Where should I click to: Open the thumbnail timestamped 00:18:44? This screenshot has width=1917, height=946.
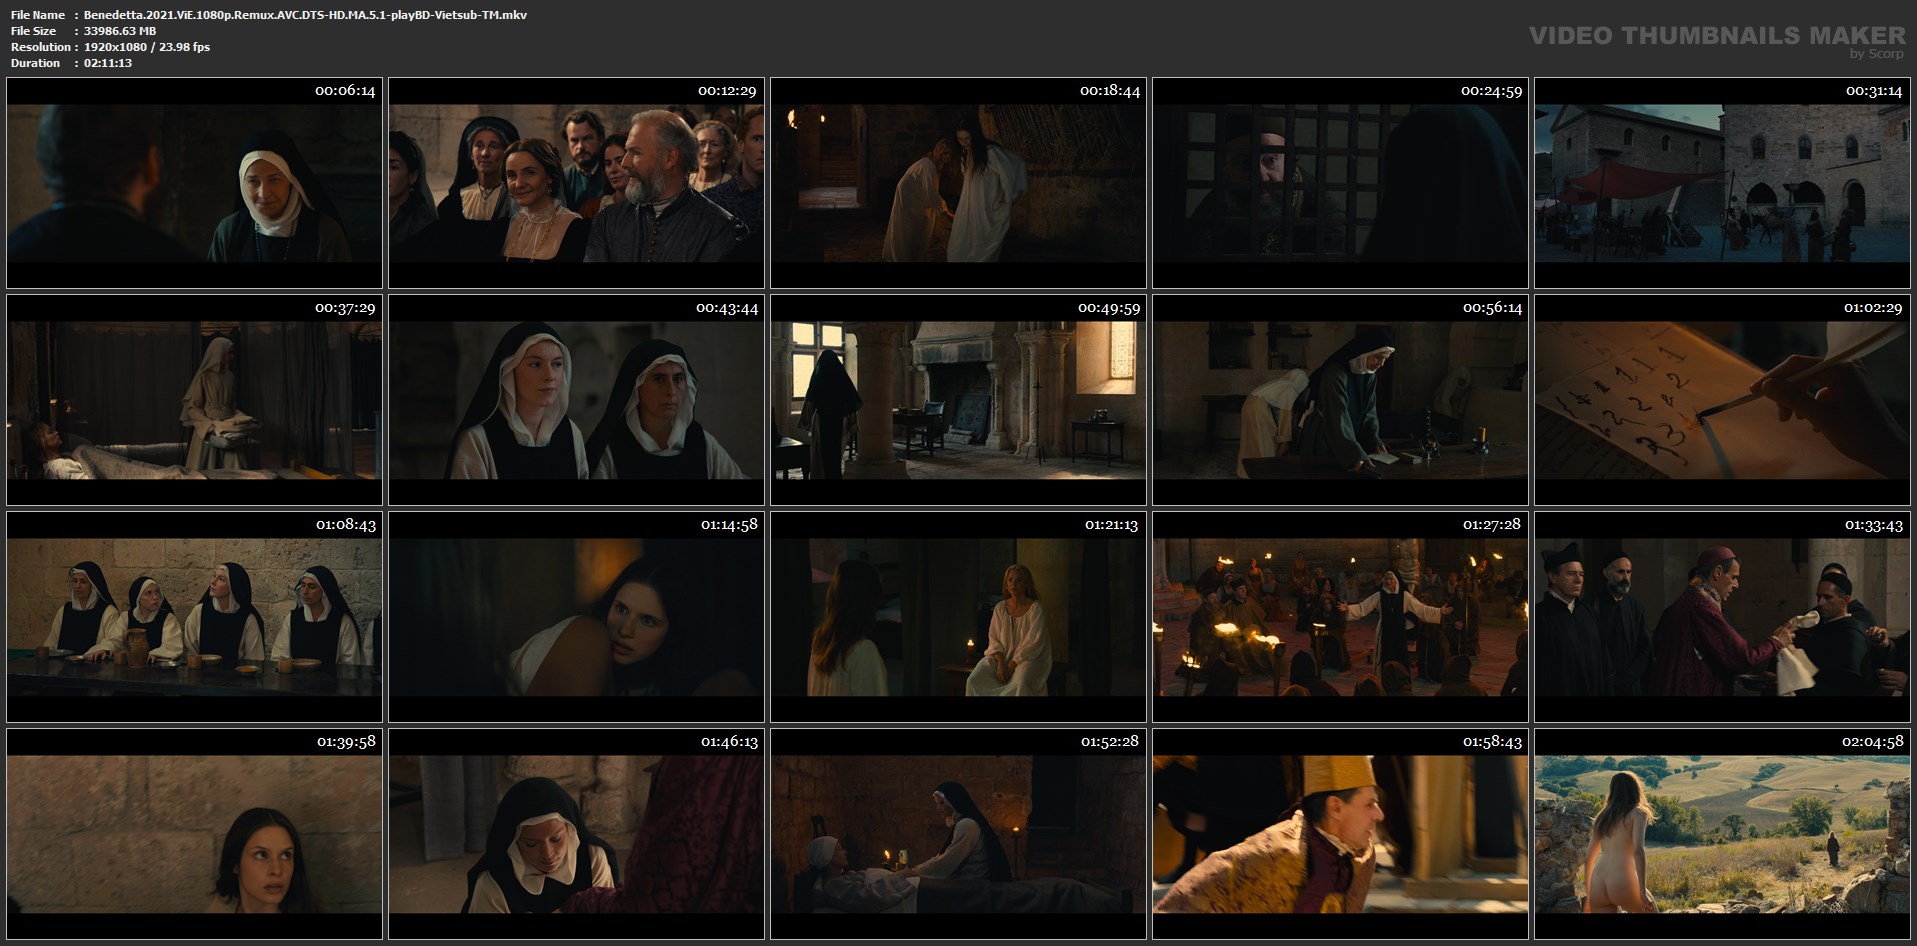(958, 183)
